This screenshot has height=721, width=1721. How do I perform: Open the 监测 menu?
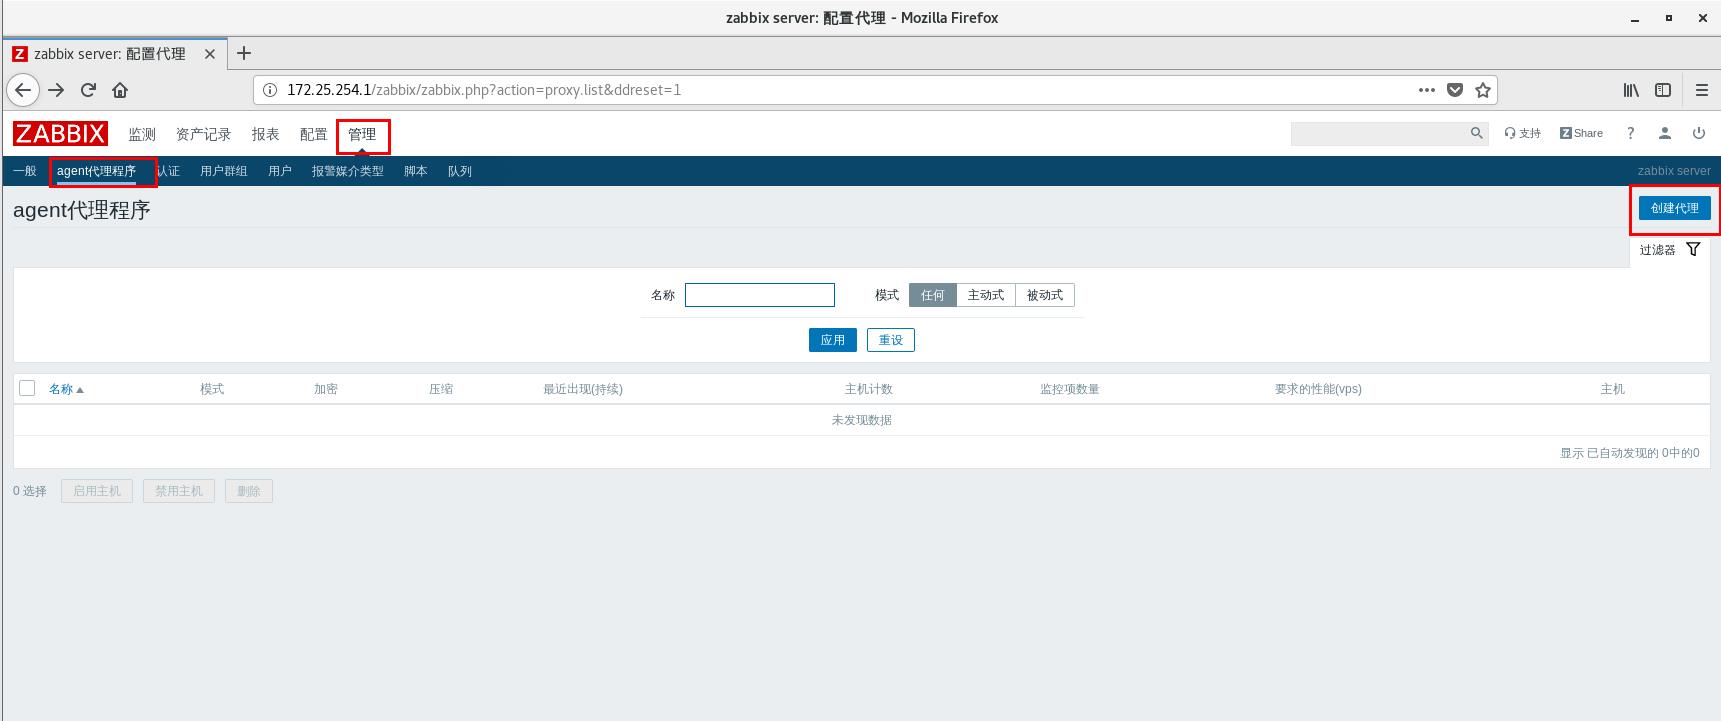[142, 134]
